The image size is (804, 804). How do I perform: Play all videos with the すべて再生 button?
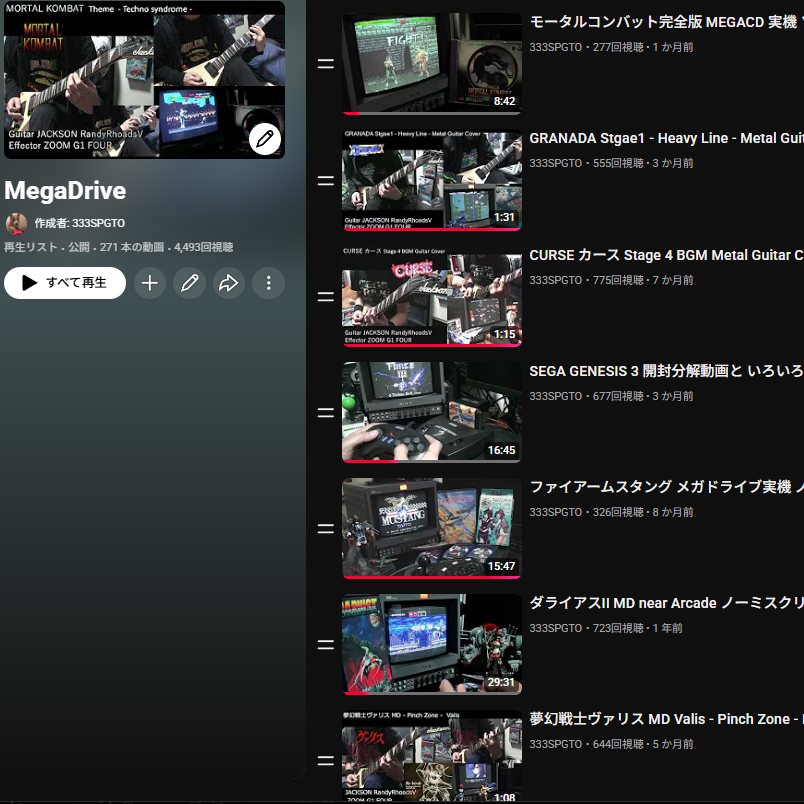coord(64,283)
